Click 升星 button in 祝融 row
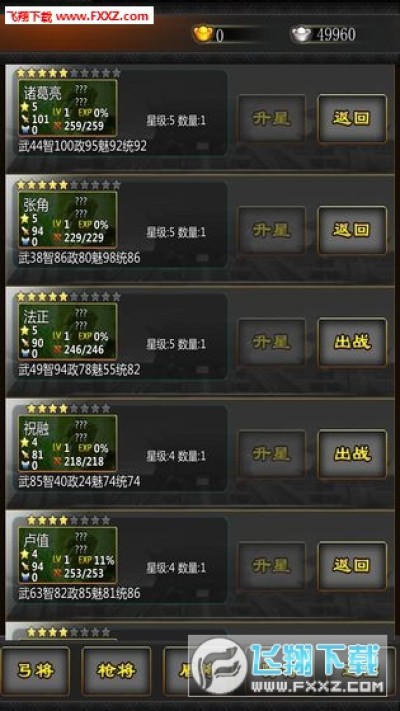Screen dimensions: 400x711 tap(272, 454)
